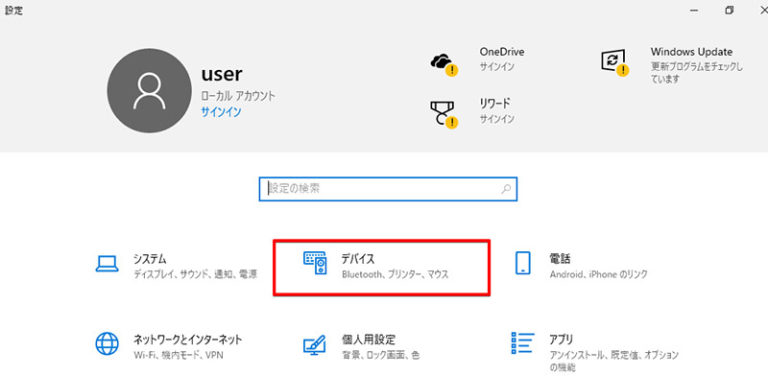
Task: Click the text 'Android、iPhone のリンク'
Action: pyautogui.click(x=599, y=275)
